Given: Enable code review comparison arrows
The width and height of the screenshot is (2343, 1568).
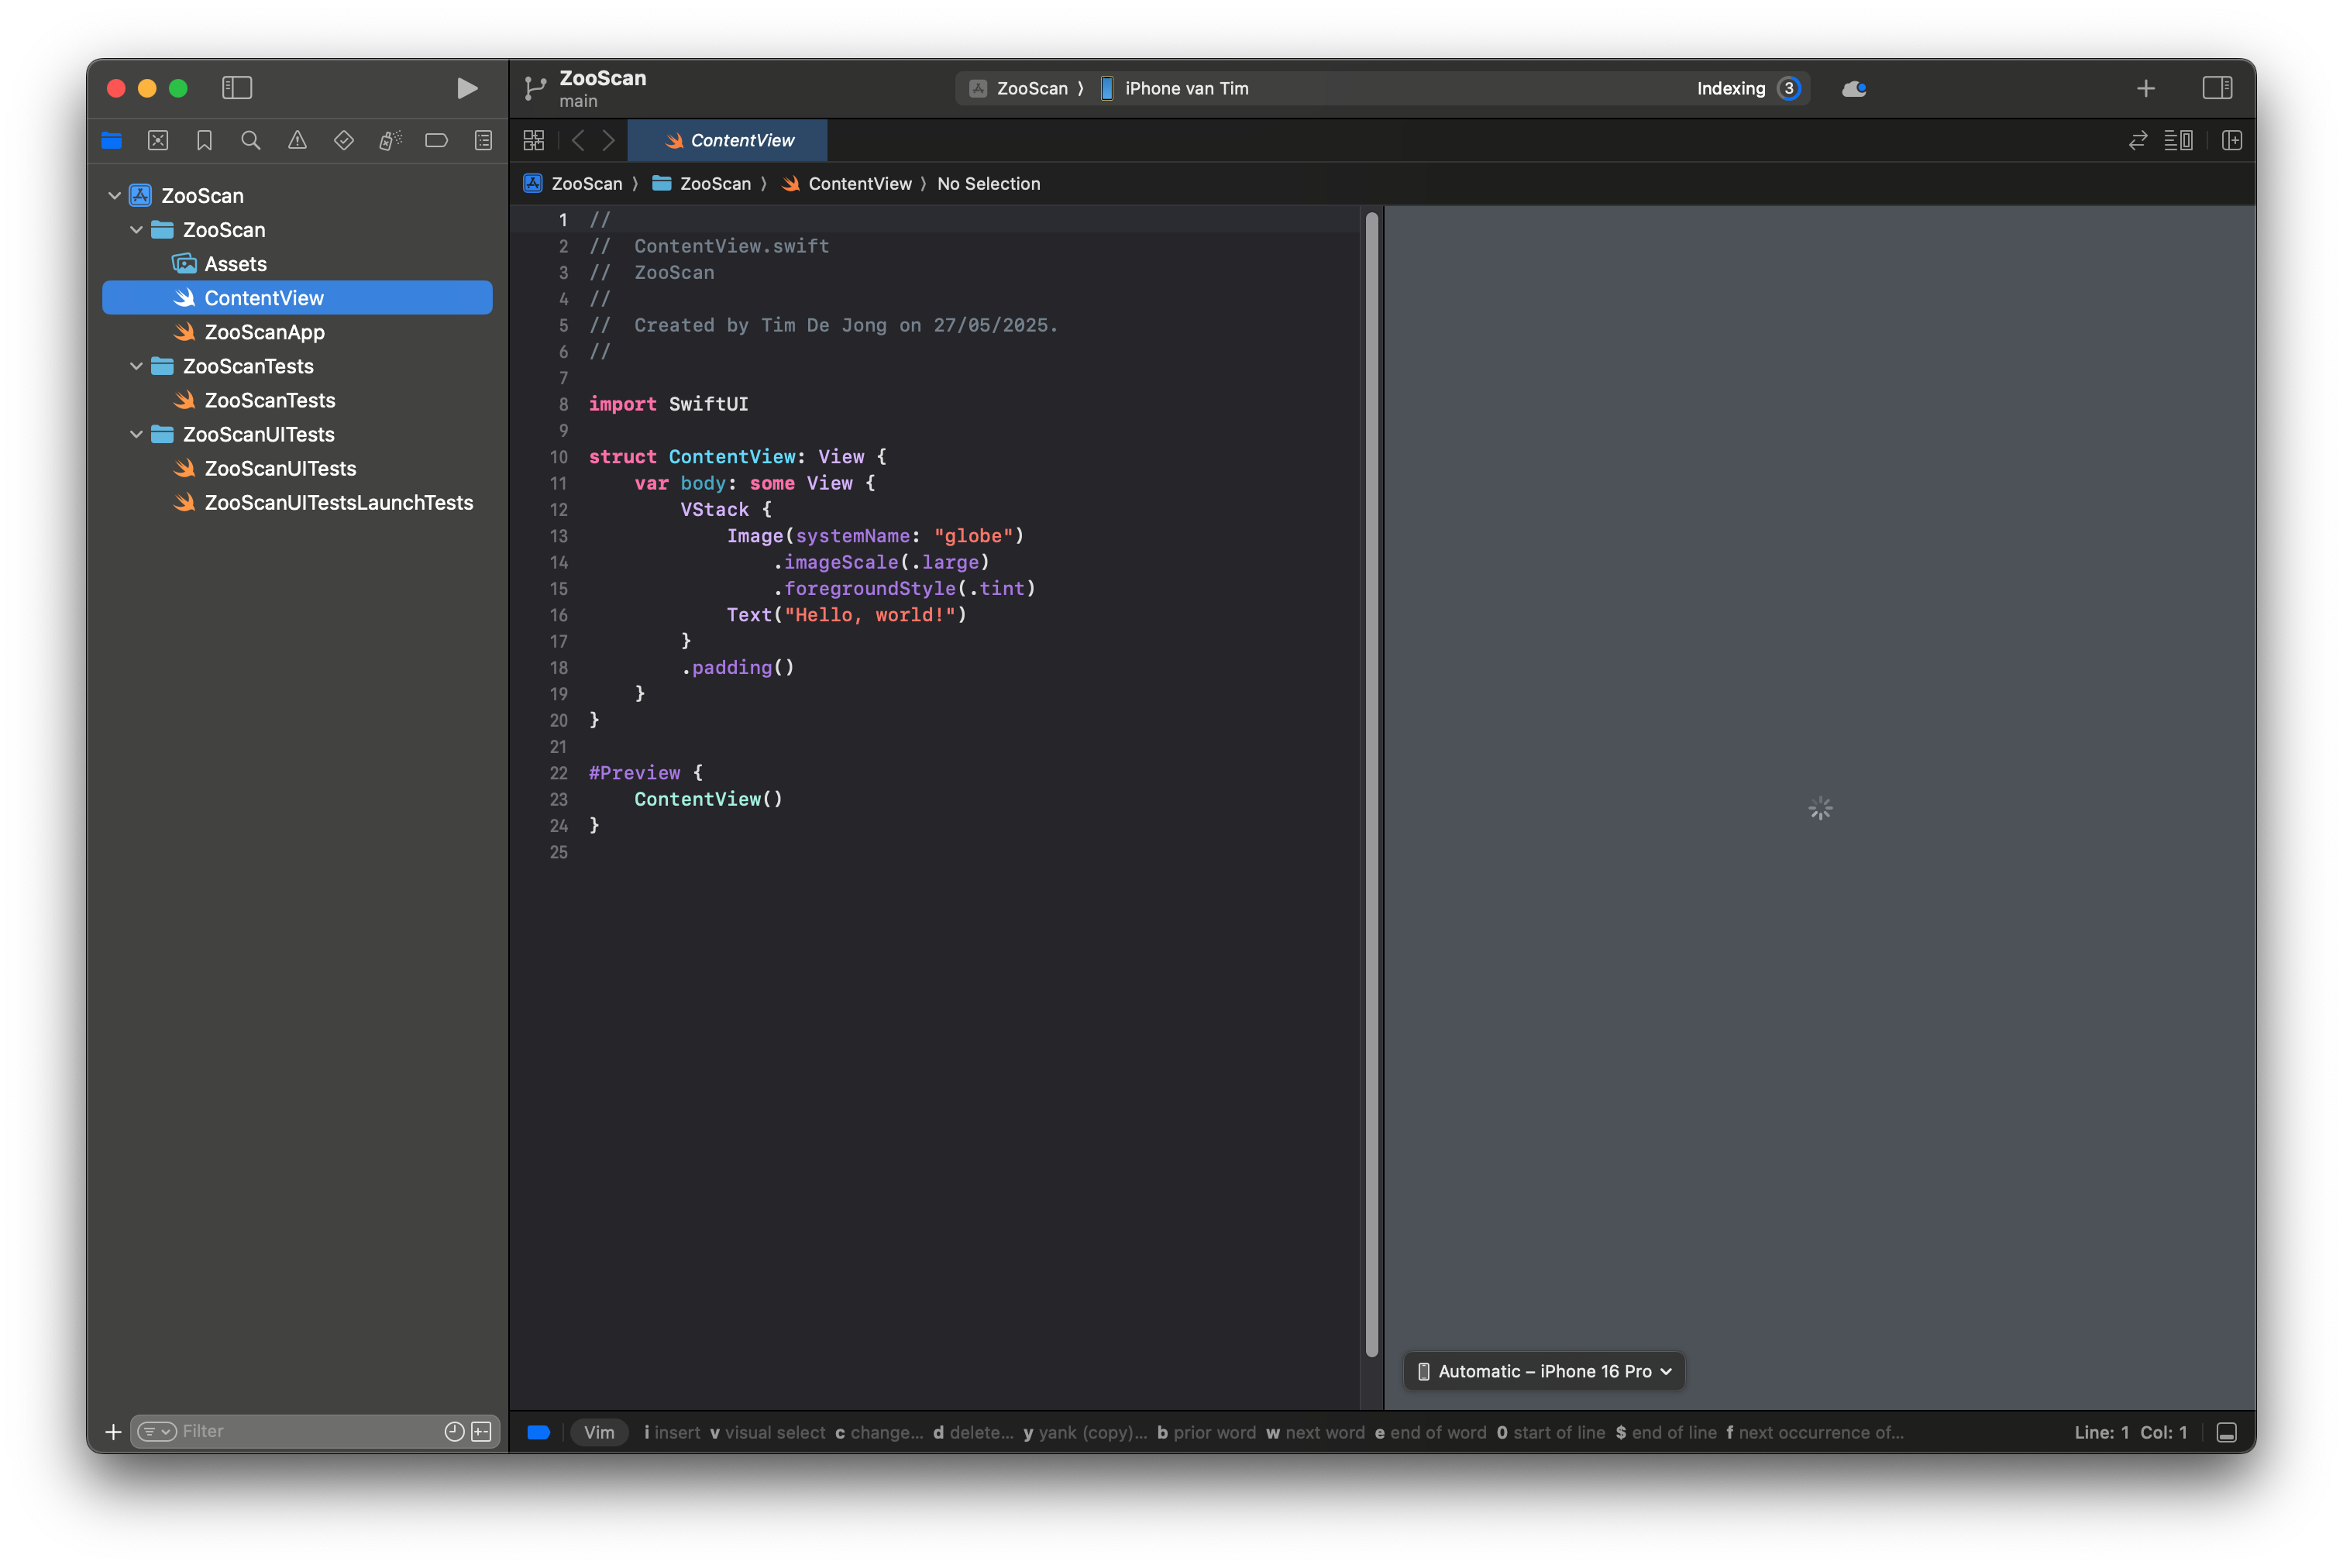Looking at the screenshot, I should click(2138, 141).
